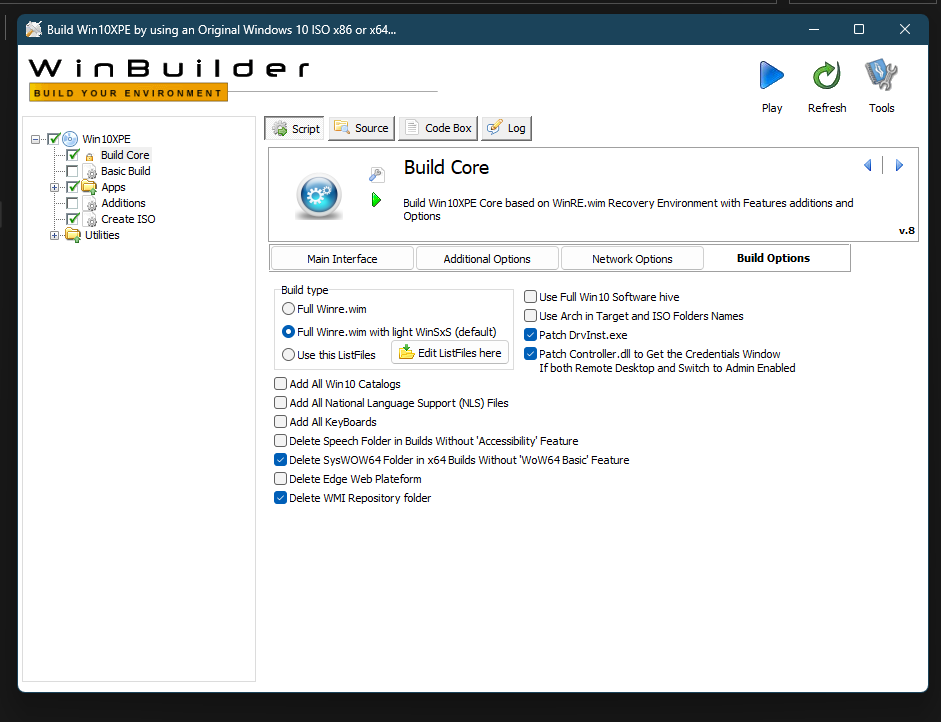Switch to Additional Options tab

(x=487, y=259)
